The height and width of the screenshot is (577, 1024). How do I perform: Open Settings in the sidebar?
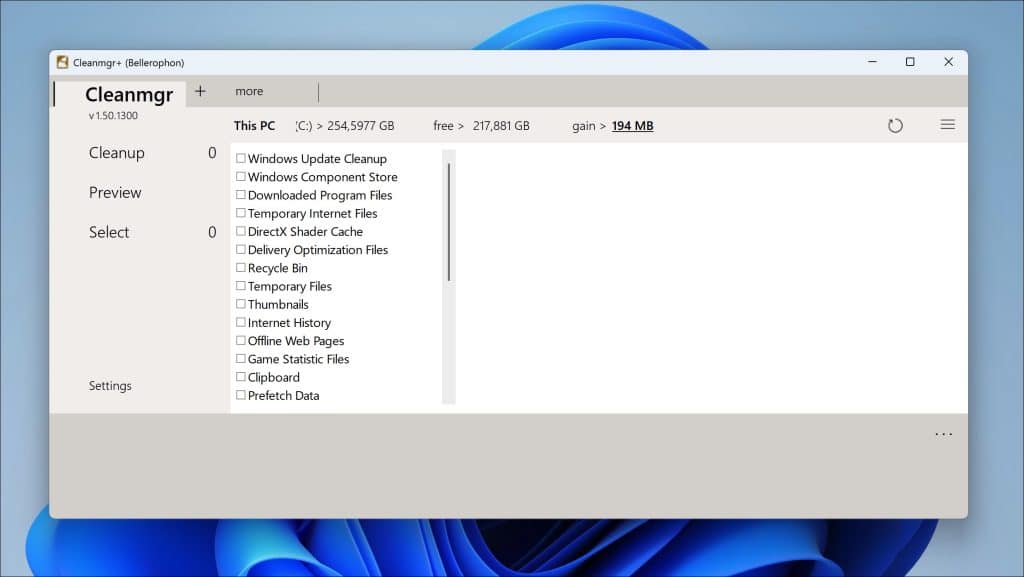[x=110, y=386]
